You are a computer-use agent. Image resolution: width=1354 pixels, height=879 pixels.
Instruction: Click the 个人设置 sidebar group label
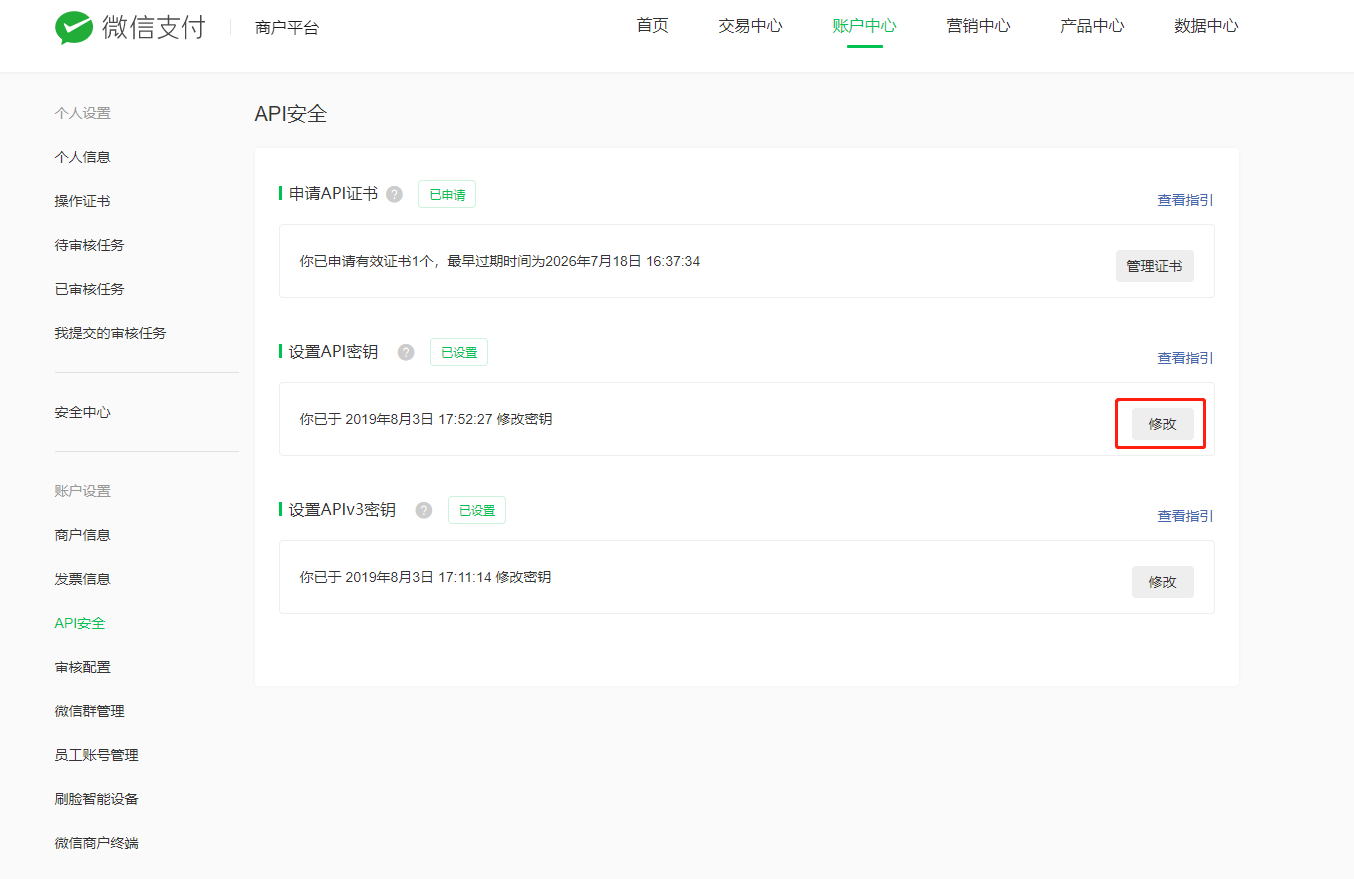[82, 113]
